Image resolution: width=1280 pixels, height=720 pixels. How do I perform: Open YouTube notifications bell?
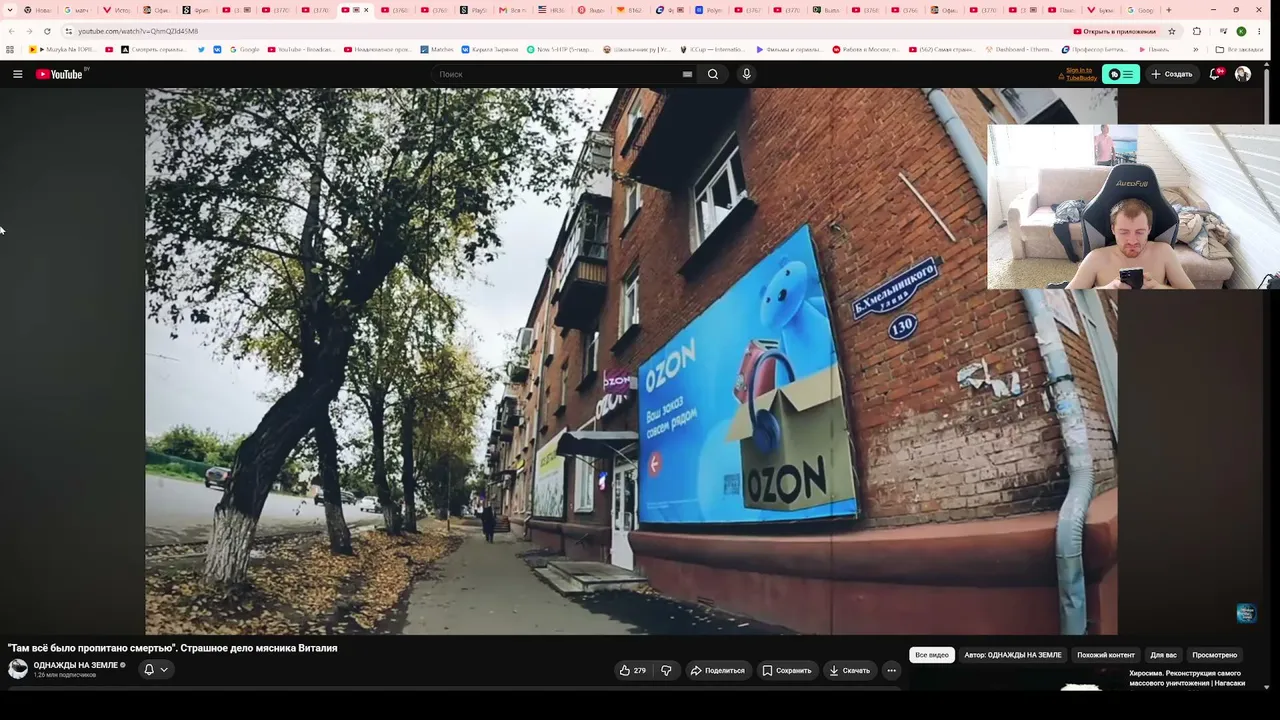tap(1215, 74)
